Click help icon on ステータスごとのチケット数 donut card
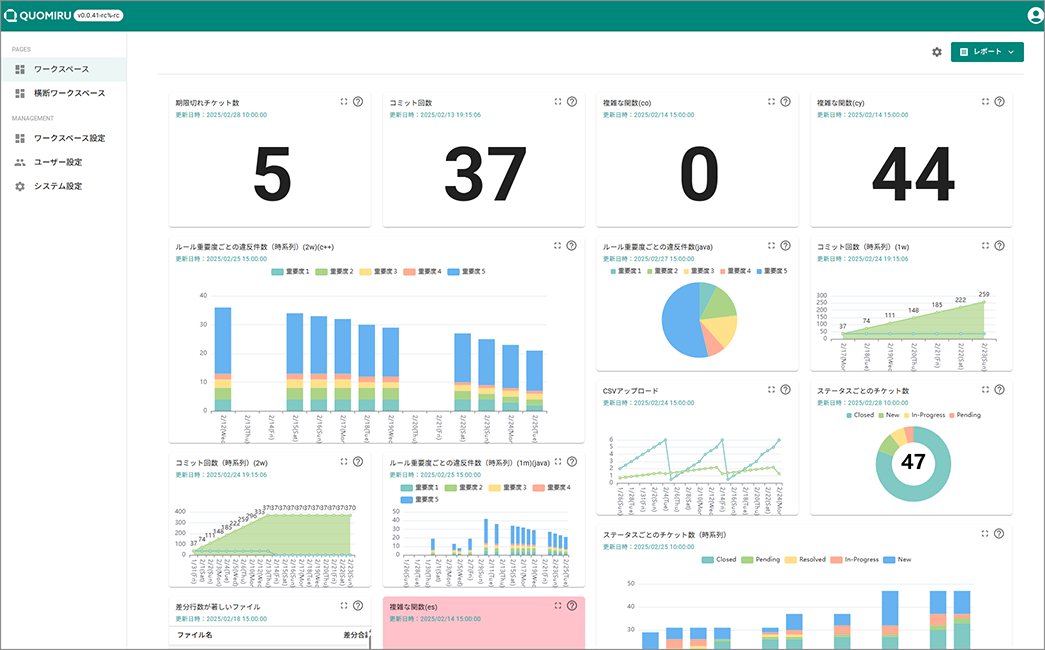This screenshot has width=1045, height=650. point(999,390)
